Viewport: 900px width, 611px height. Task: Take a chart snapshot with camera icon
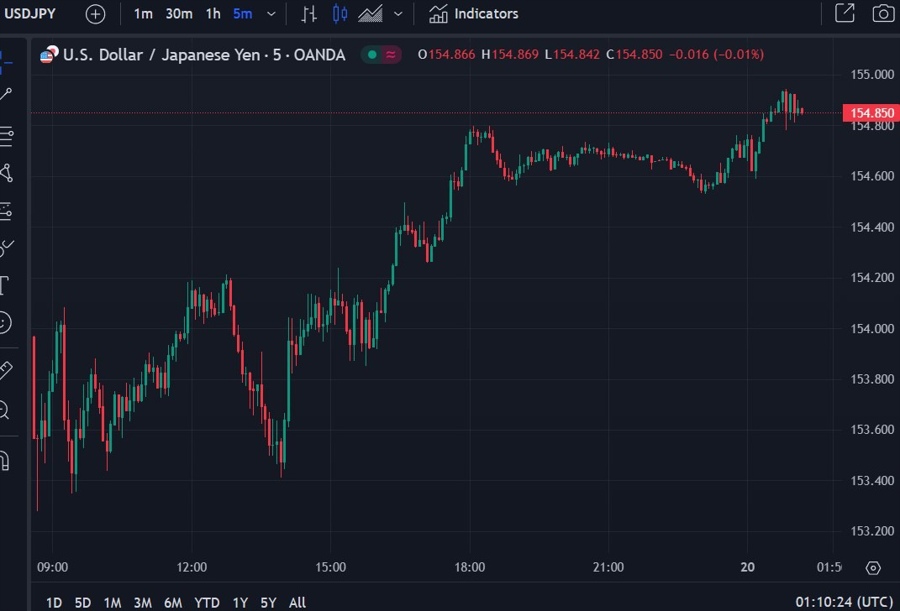(x=884, y=13)
